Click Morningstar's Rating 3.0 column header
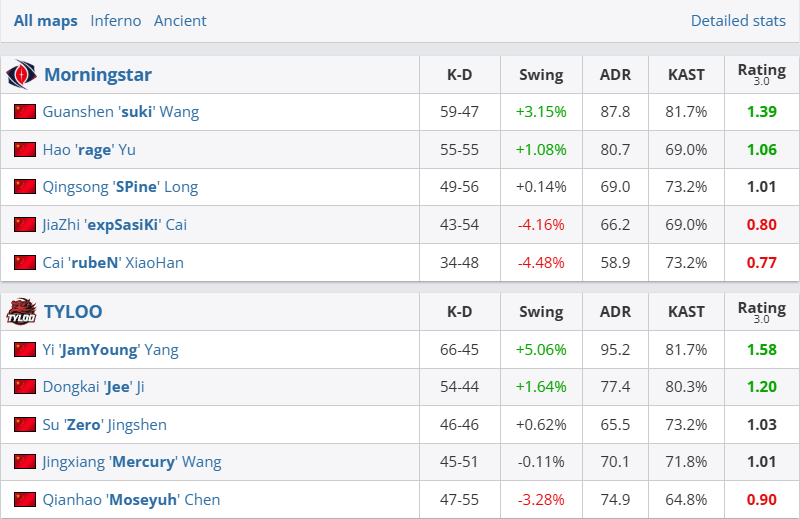Viewport: 800px width, 519px height. point(761,74)
